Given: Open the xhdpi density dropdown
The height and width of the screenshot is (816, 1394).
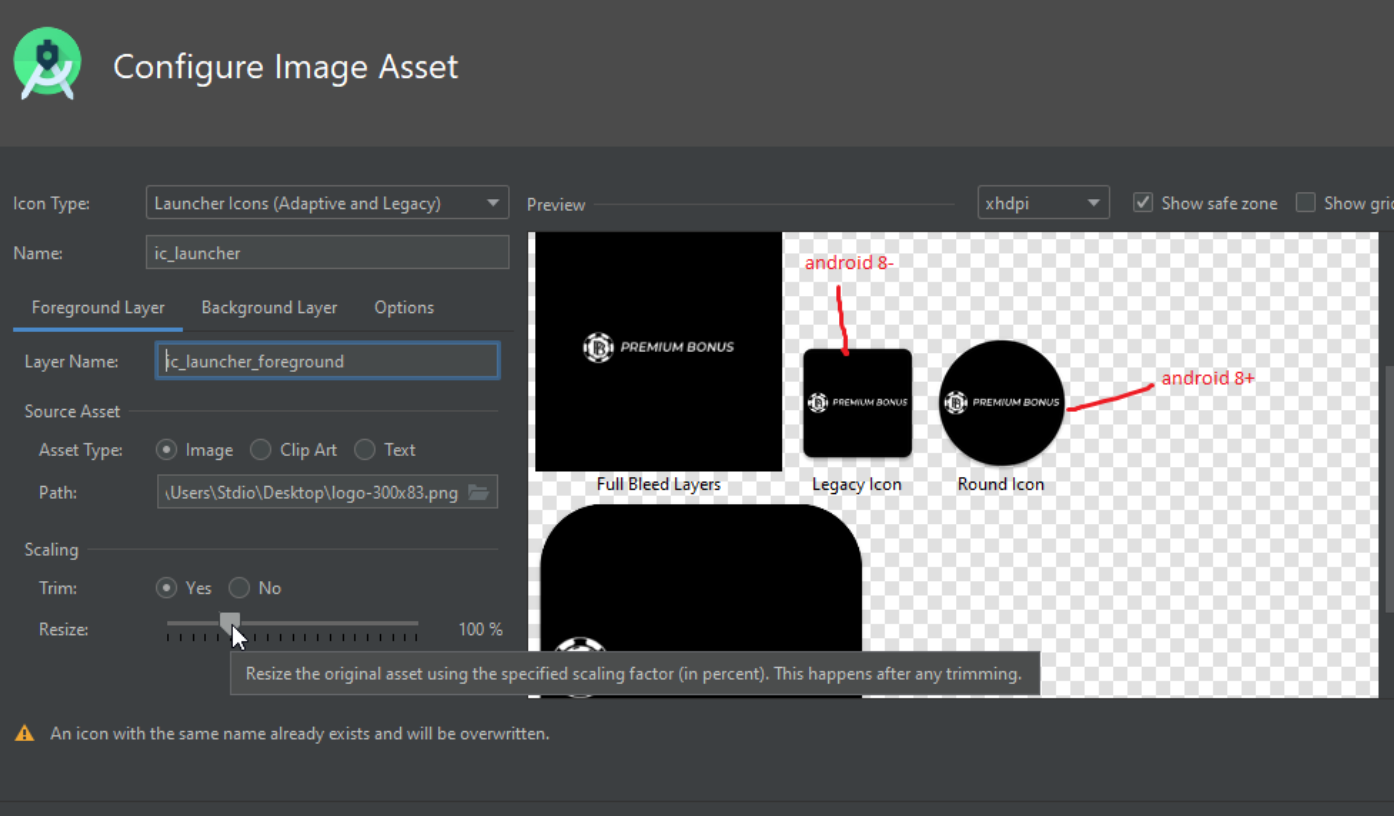Looking at the screenshot, I should 1043,203.
